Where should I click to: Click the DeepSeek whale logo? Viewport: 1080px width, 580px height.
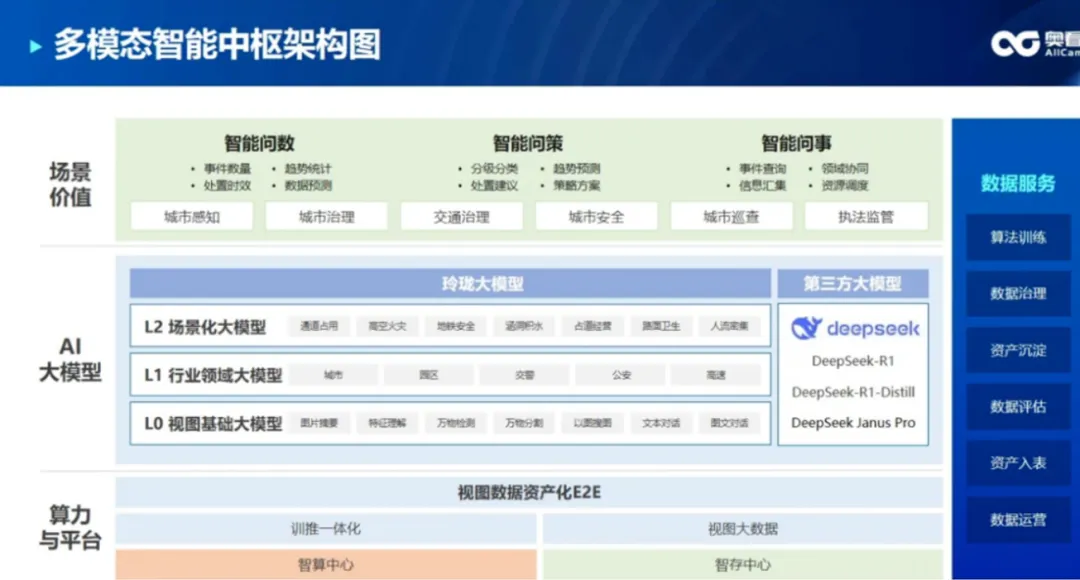807,328
